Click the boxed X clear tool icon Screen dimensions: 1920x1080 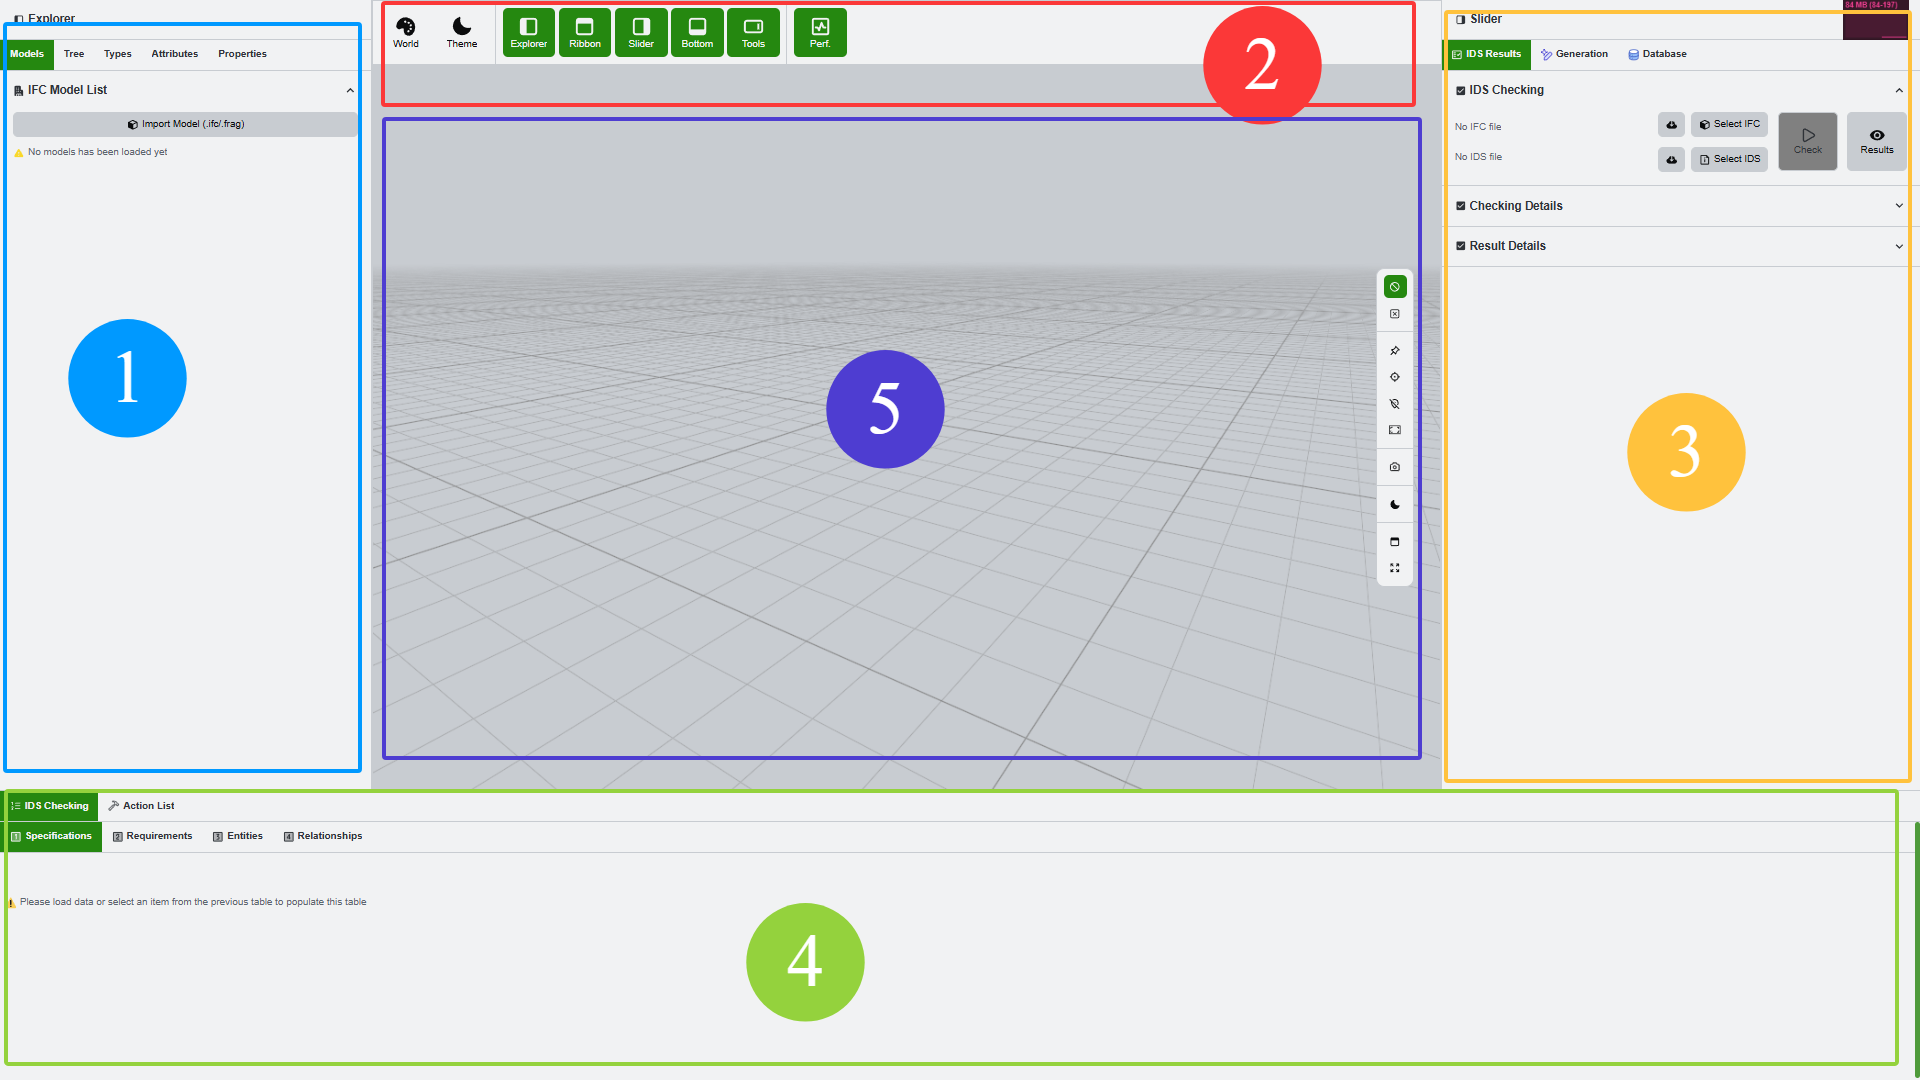tap(1395, 314)
